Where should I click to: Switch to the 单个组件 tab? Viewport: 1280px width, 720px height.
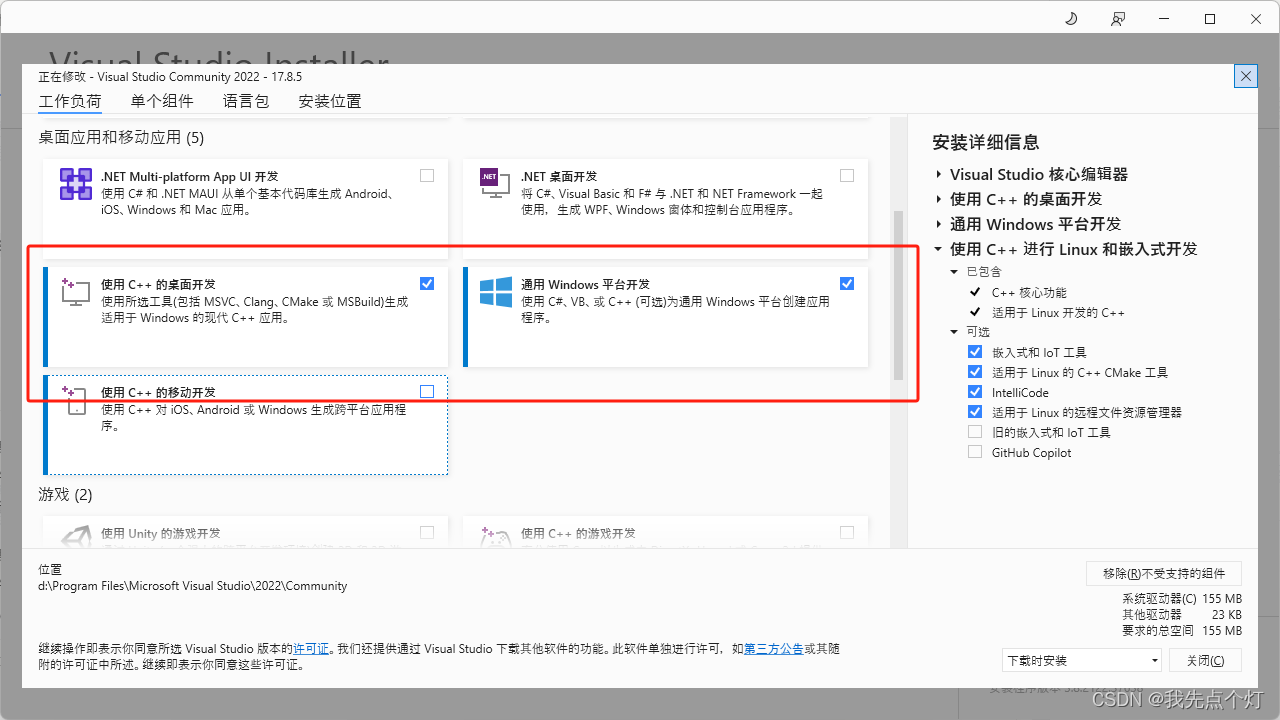pyautogui.click(x=162, y=100)
